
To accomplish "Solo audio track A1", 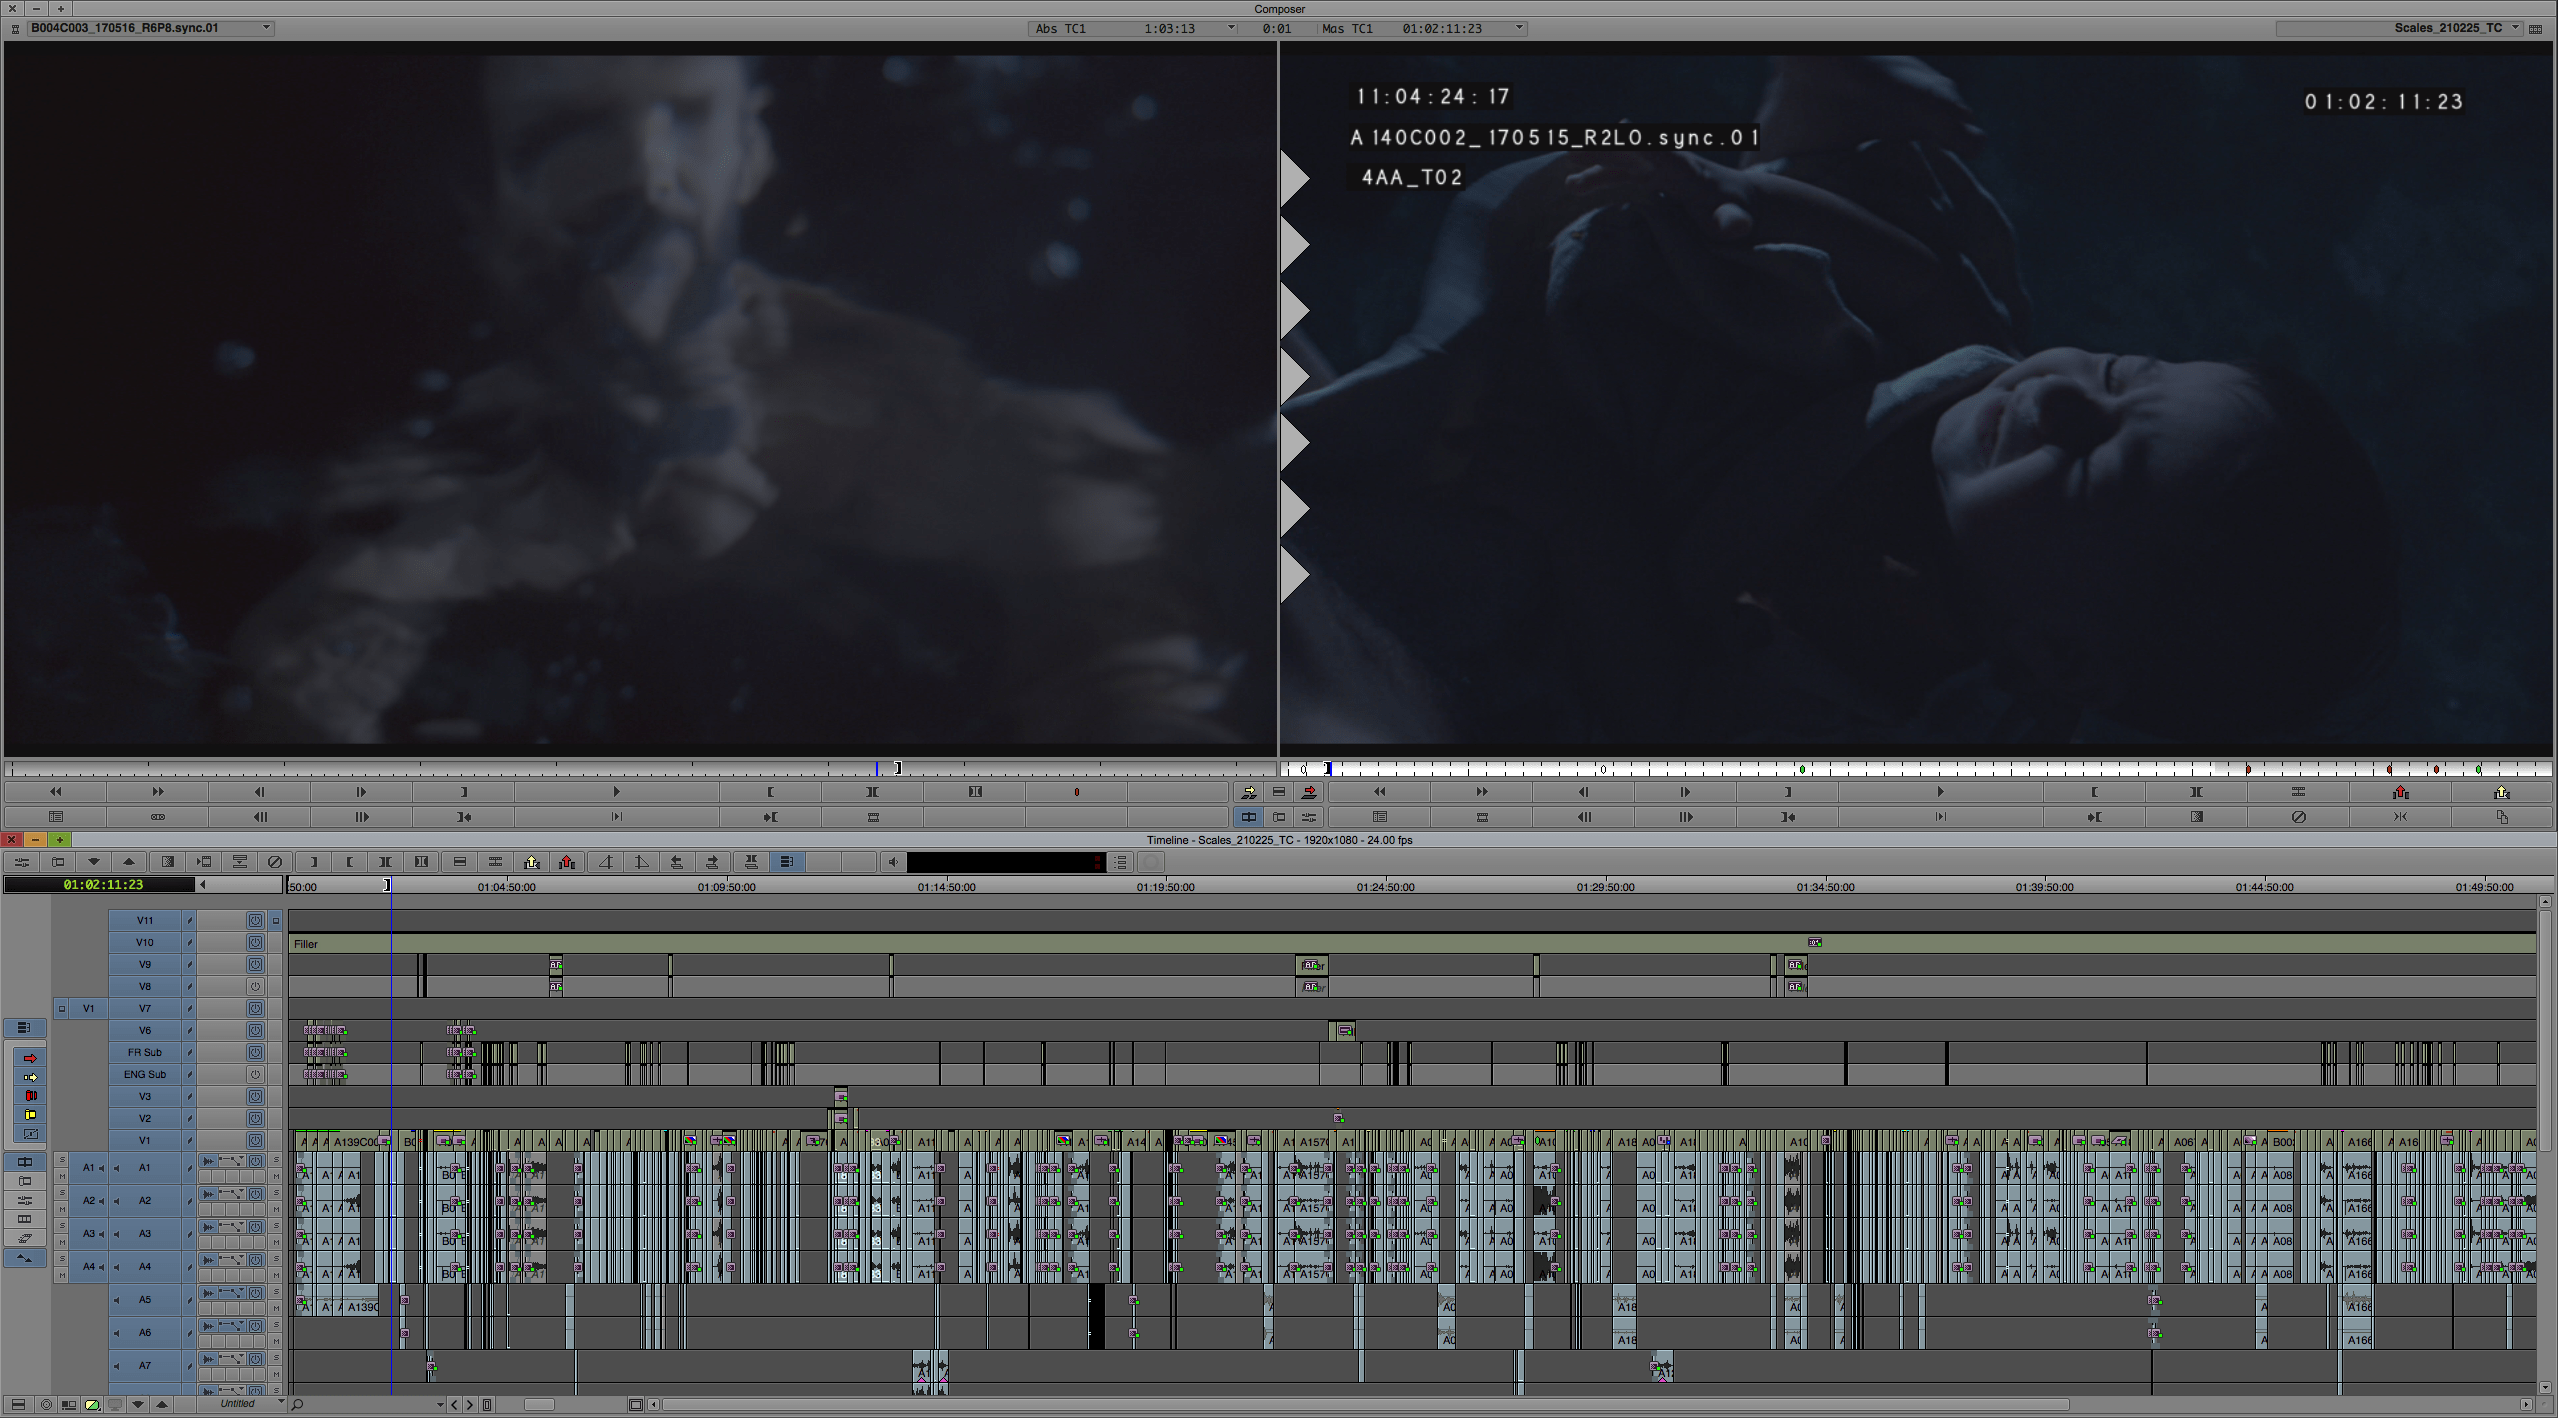I will 61,1160.
